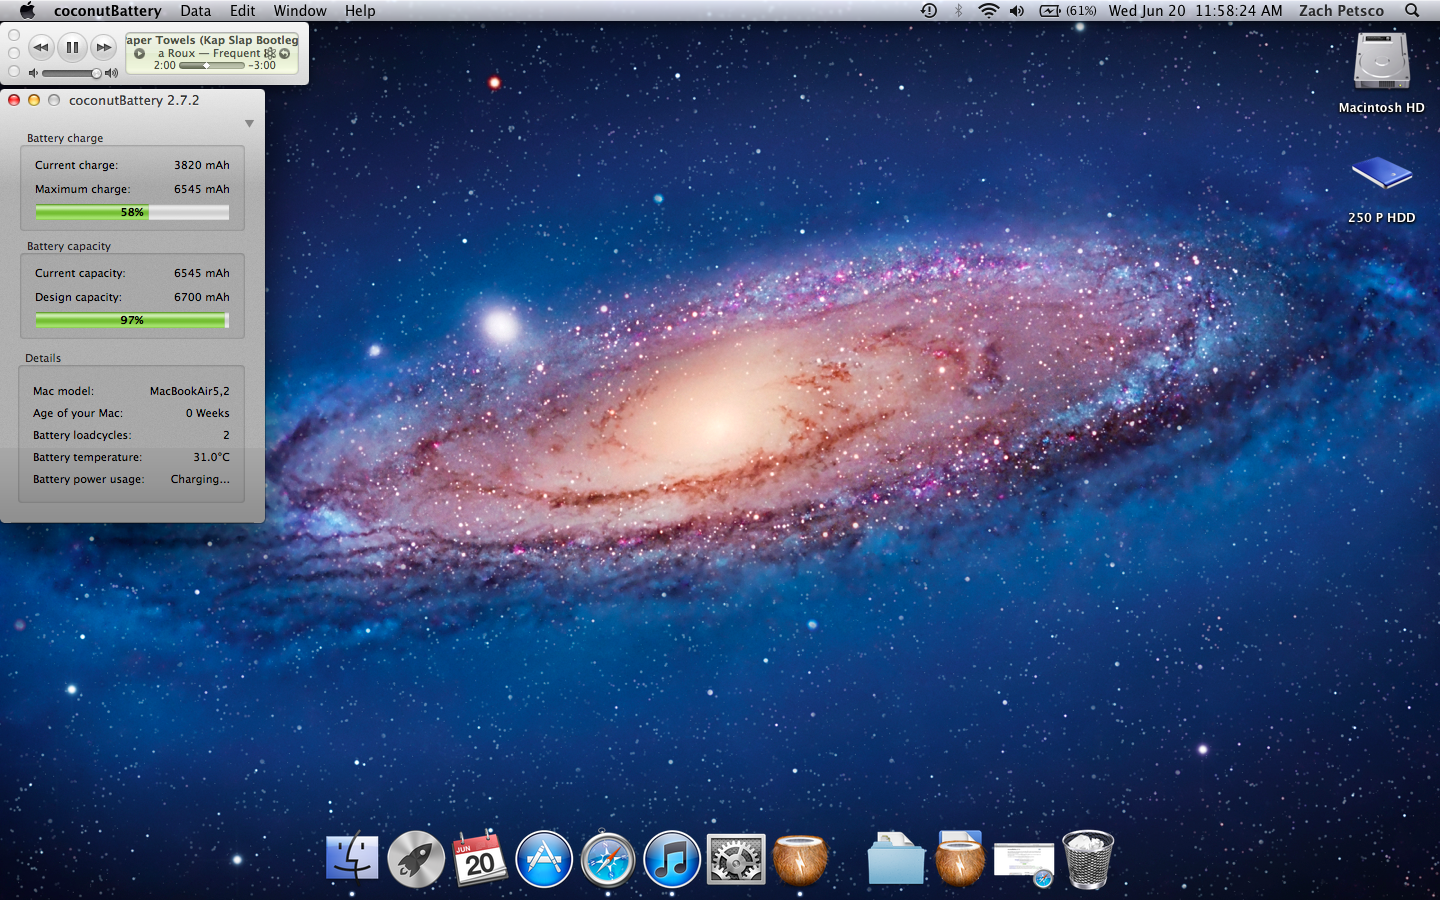Skip to next track in iTunes mini player
The image size is (1440, 900).
[x=103, y=47]
